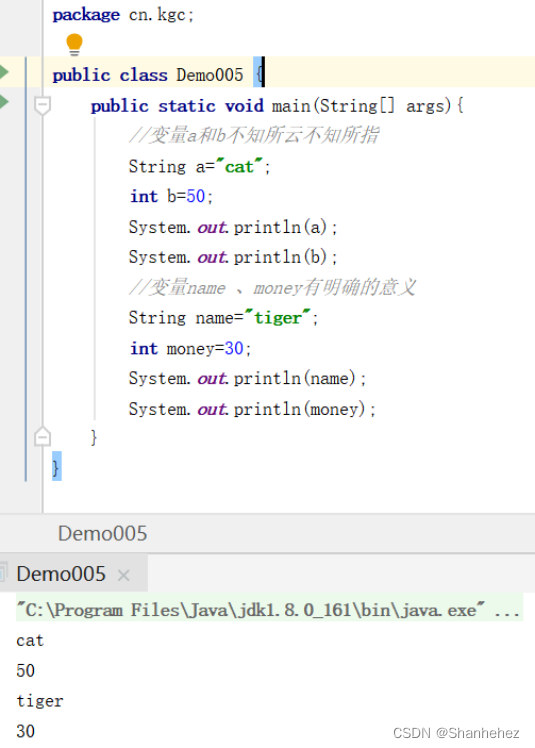Click console output 'cat'

pos(30,640)
